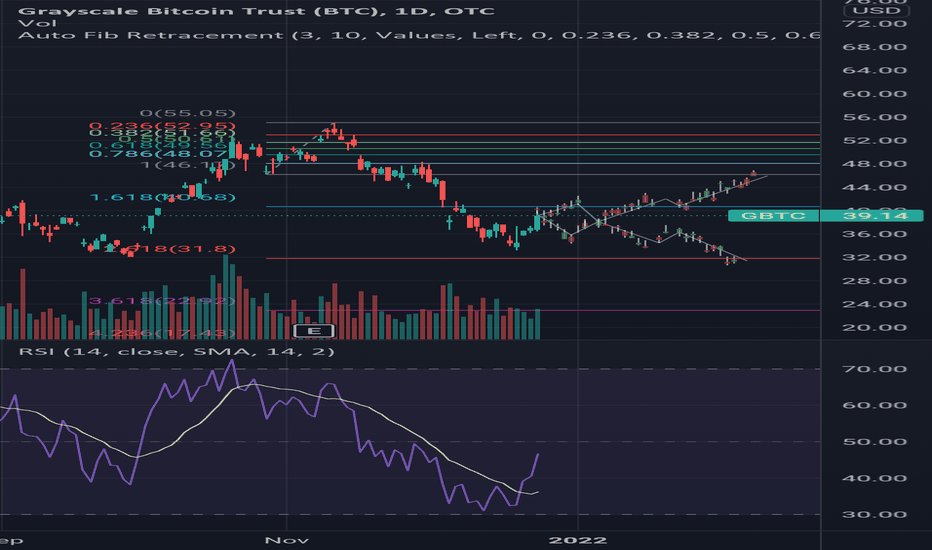
Task: Click the E earnings marker on the chart
Action: tap(314, 331)
